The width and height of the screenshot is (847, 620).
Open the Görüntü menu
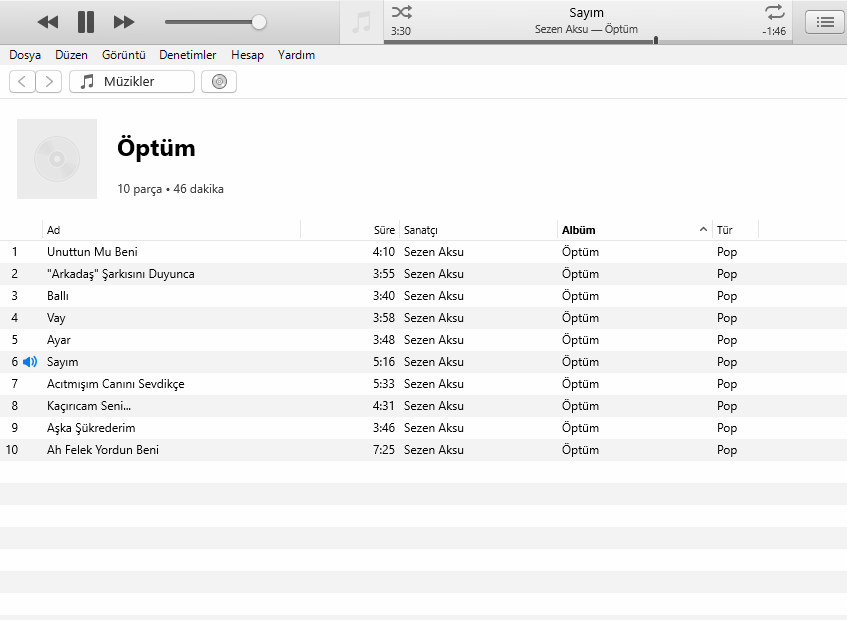tap(124, 55)
